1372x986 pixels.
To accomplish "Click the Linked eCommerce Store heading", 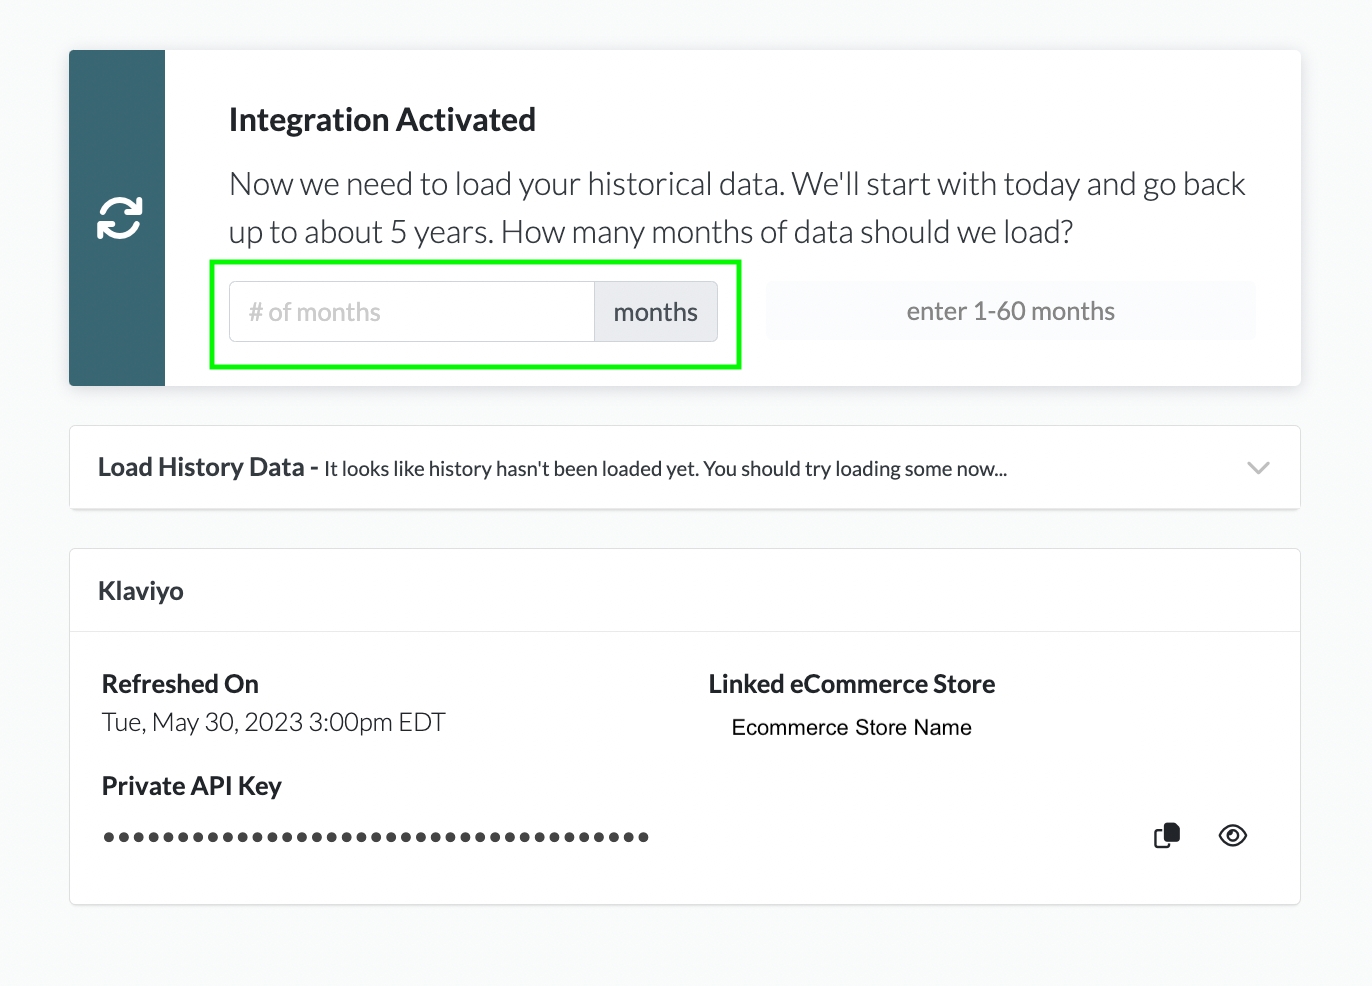I will tap(851, 684).
